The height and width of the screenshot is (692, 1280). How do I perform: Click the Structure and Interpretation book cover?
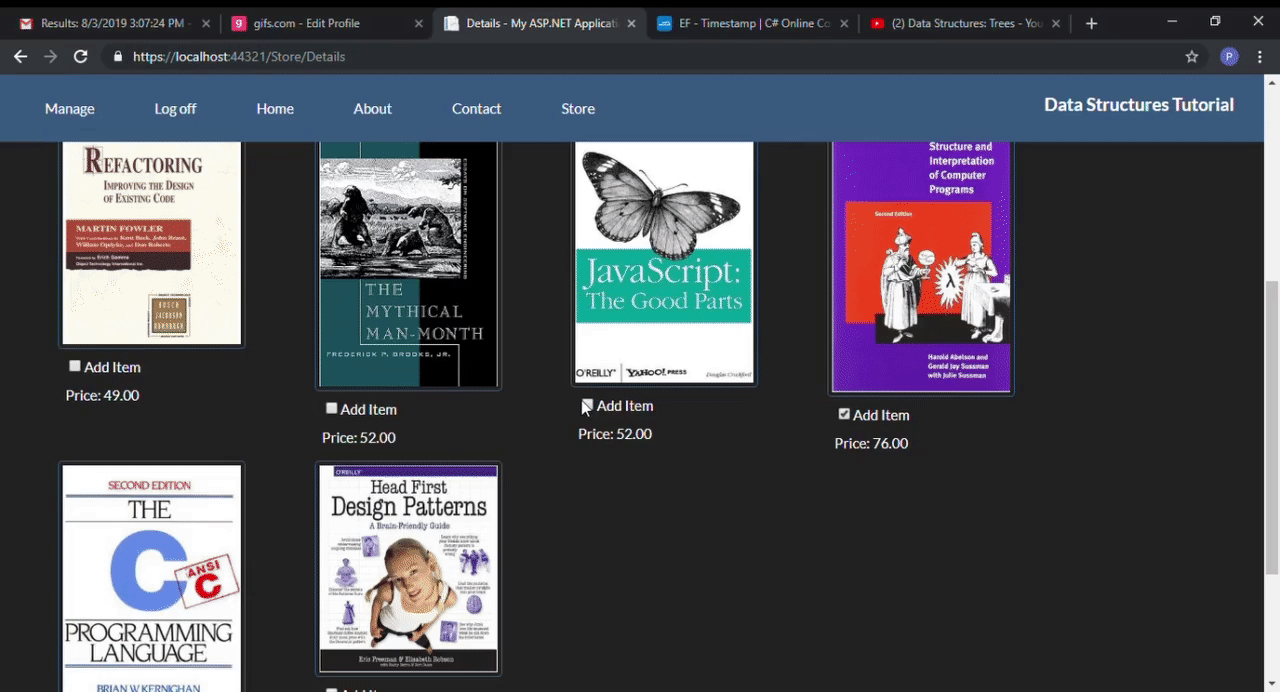921,267
